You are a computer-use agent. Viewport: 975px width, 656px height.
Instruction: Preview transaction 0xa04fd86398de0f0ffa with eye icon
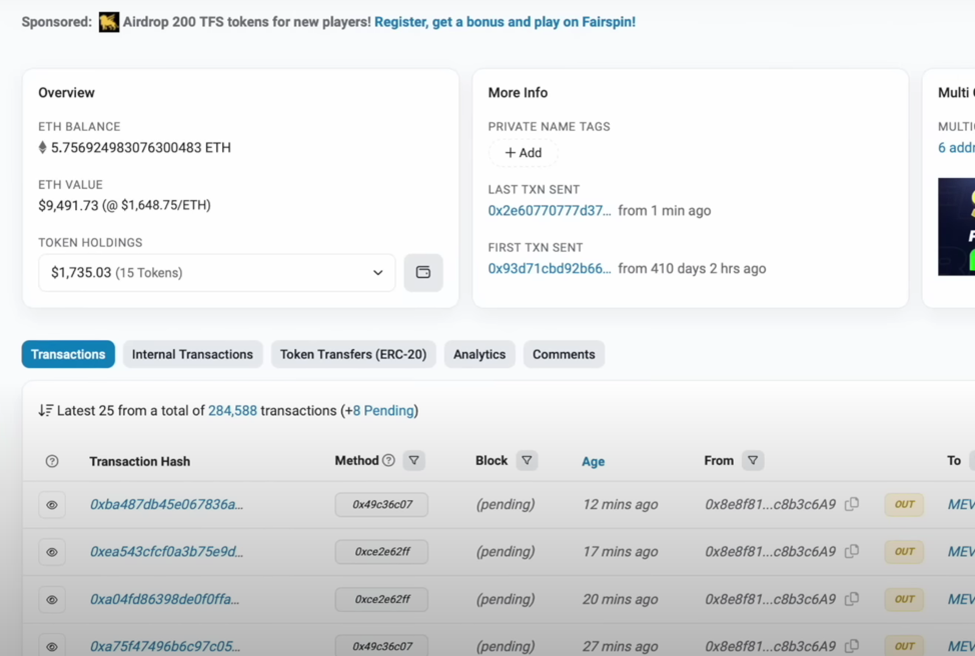52,599
